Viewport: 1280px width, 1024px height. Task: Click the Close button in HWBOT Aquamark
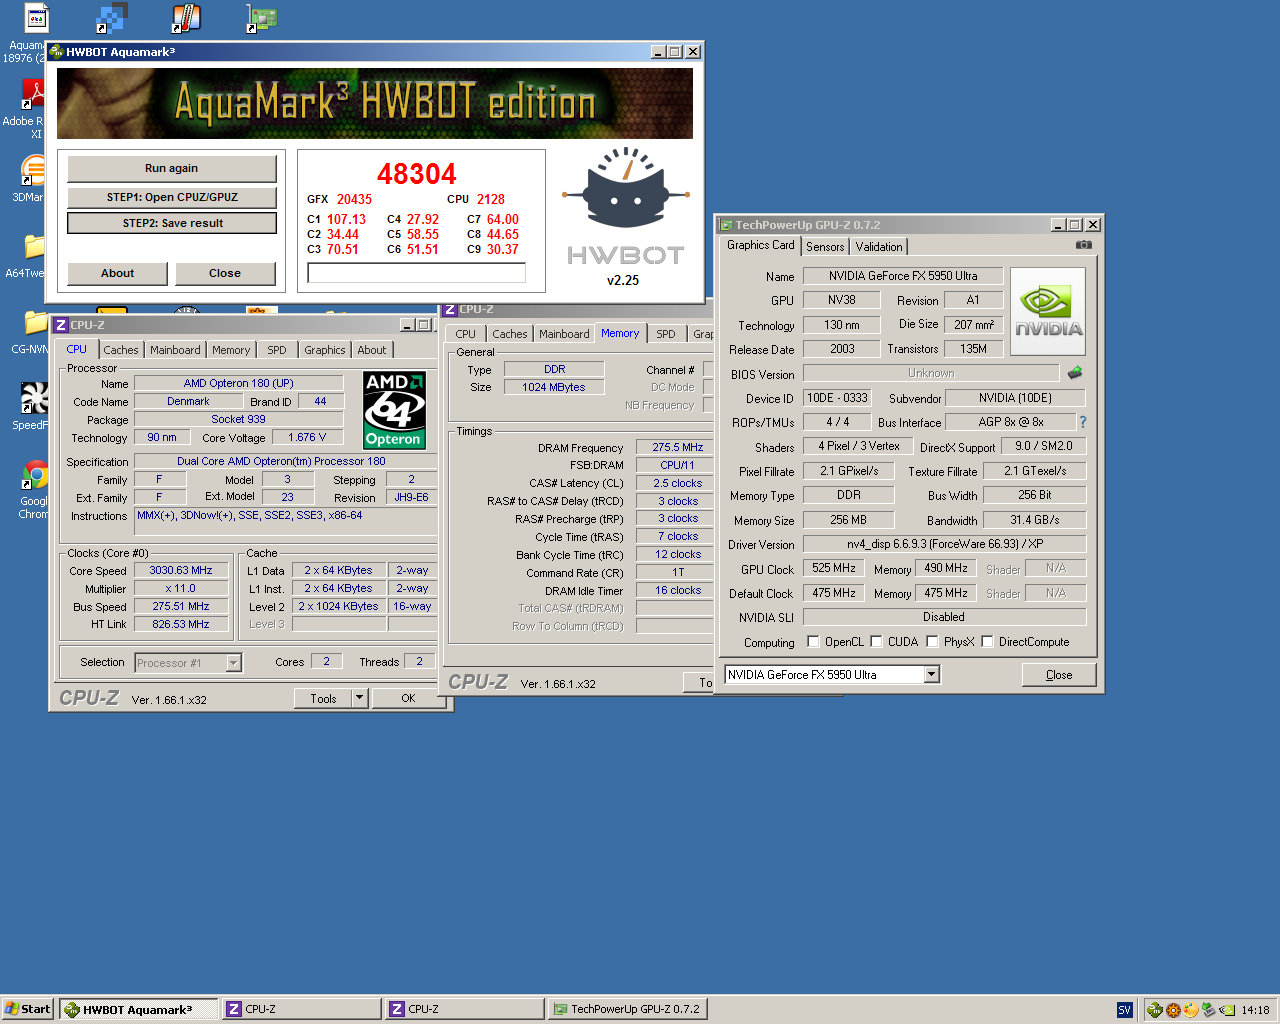pyautogui.click(x=225, y=273)
